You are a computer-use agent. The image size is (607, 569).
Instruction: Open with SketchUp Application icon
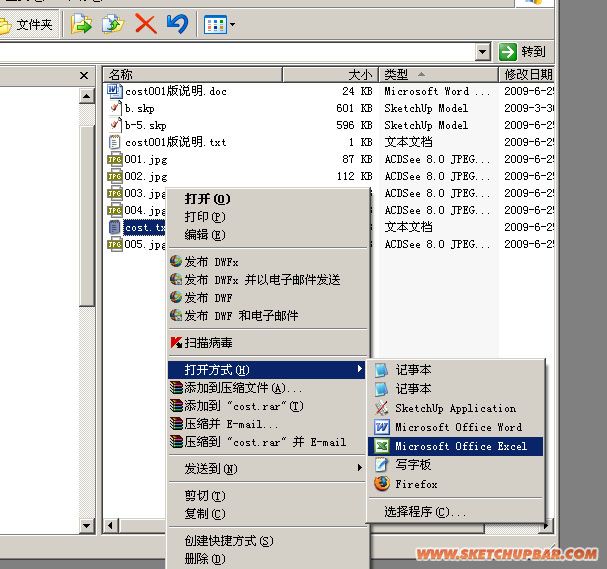[x=382, y=408]
